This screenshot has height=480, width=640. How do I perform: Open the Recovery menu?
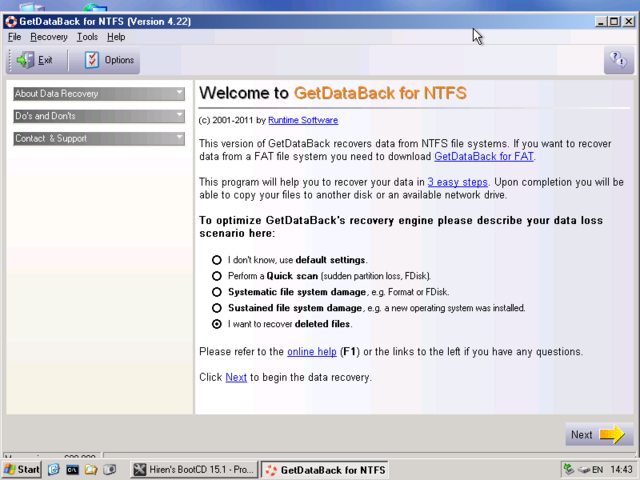pyautogui.click(x=49, y=37)
